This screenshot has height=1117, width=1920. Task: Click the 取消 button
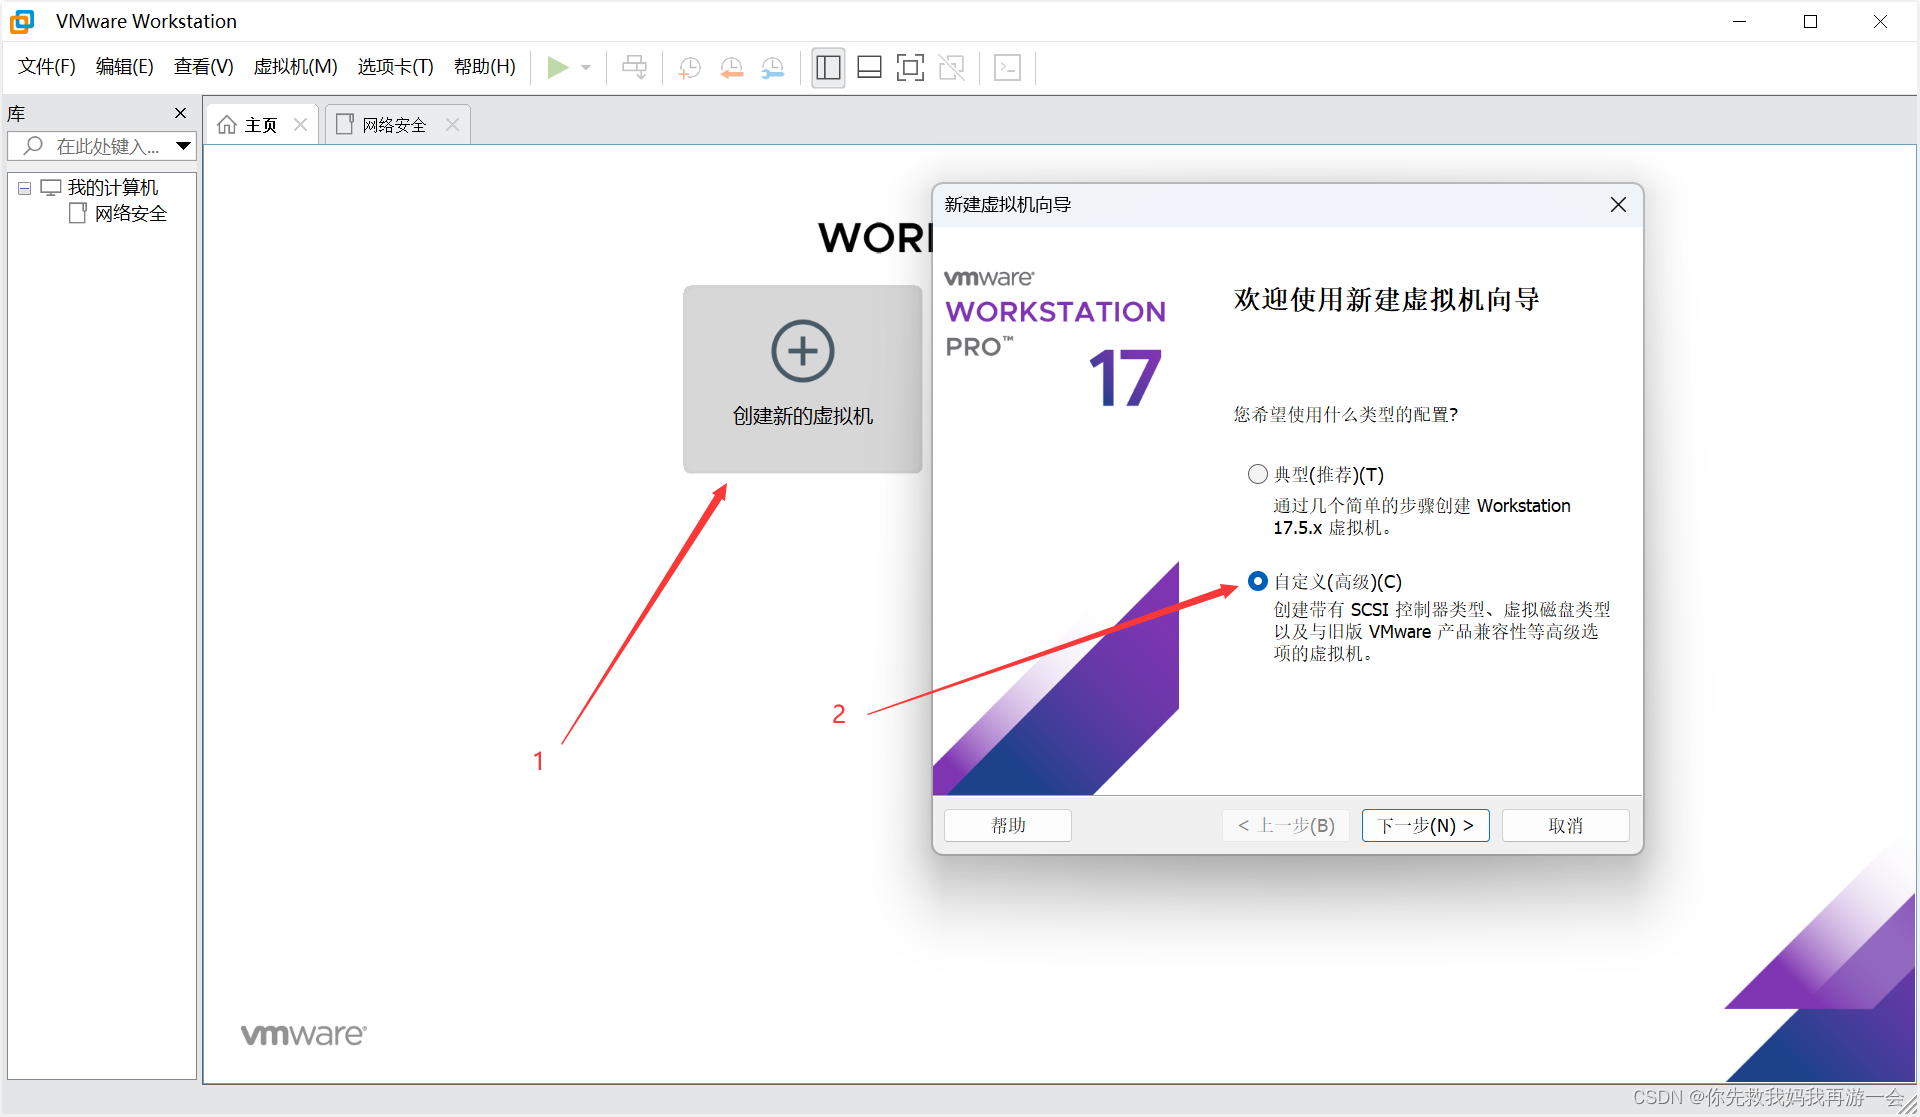tap(1565, 825)
